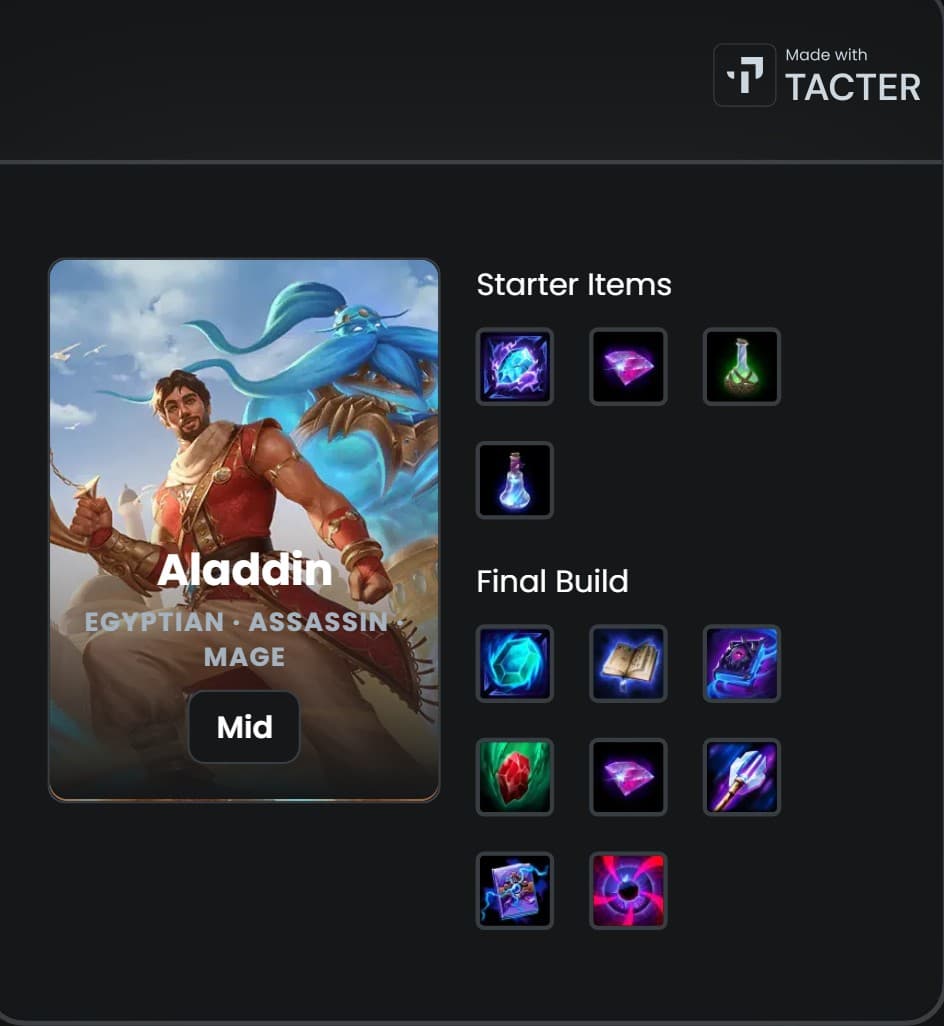Select the open spellbook item icon
Viewport: 944px width, 1026px height.
(x=628, y=663)
